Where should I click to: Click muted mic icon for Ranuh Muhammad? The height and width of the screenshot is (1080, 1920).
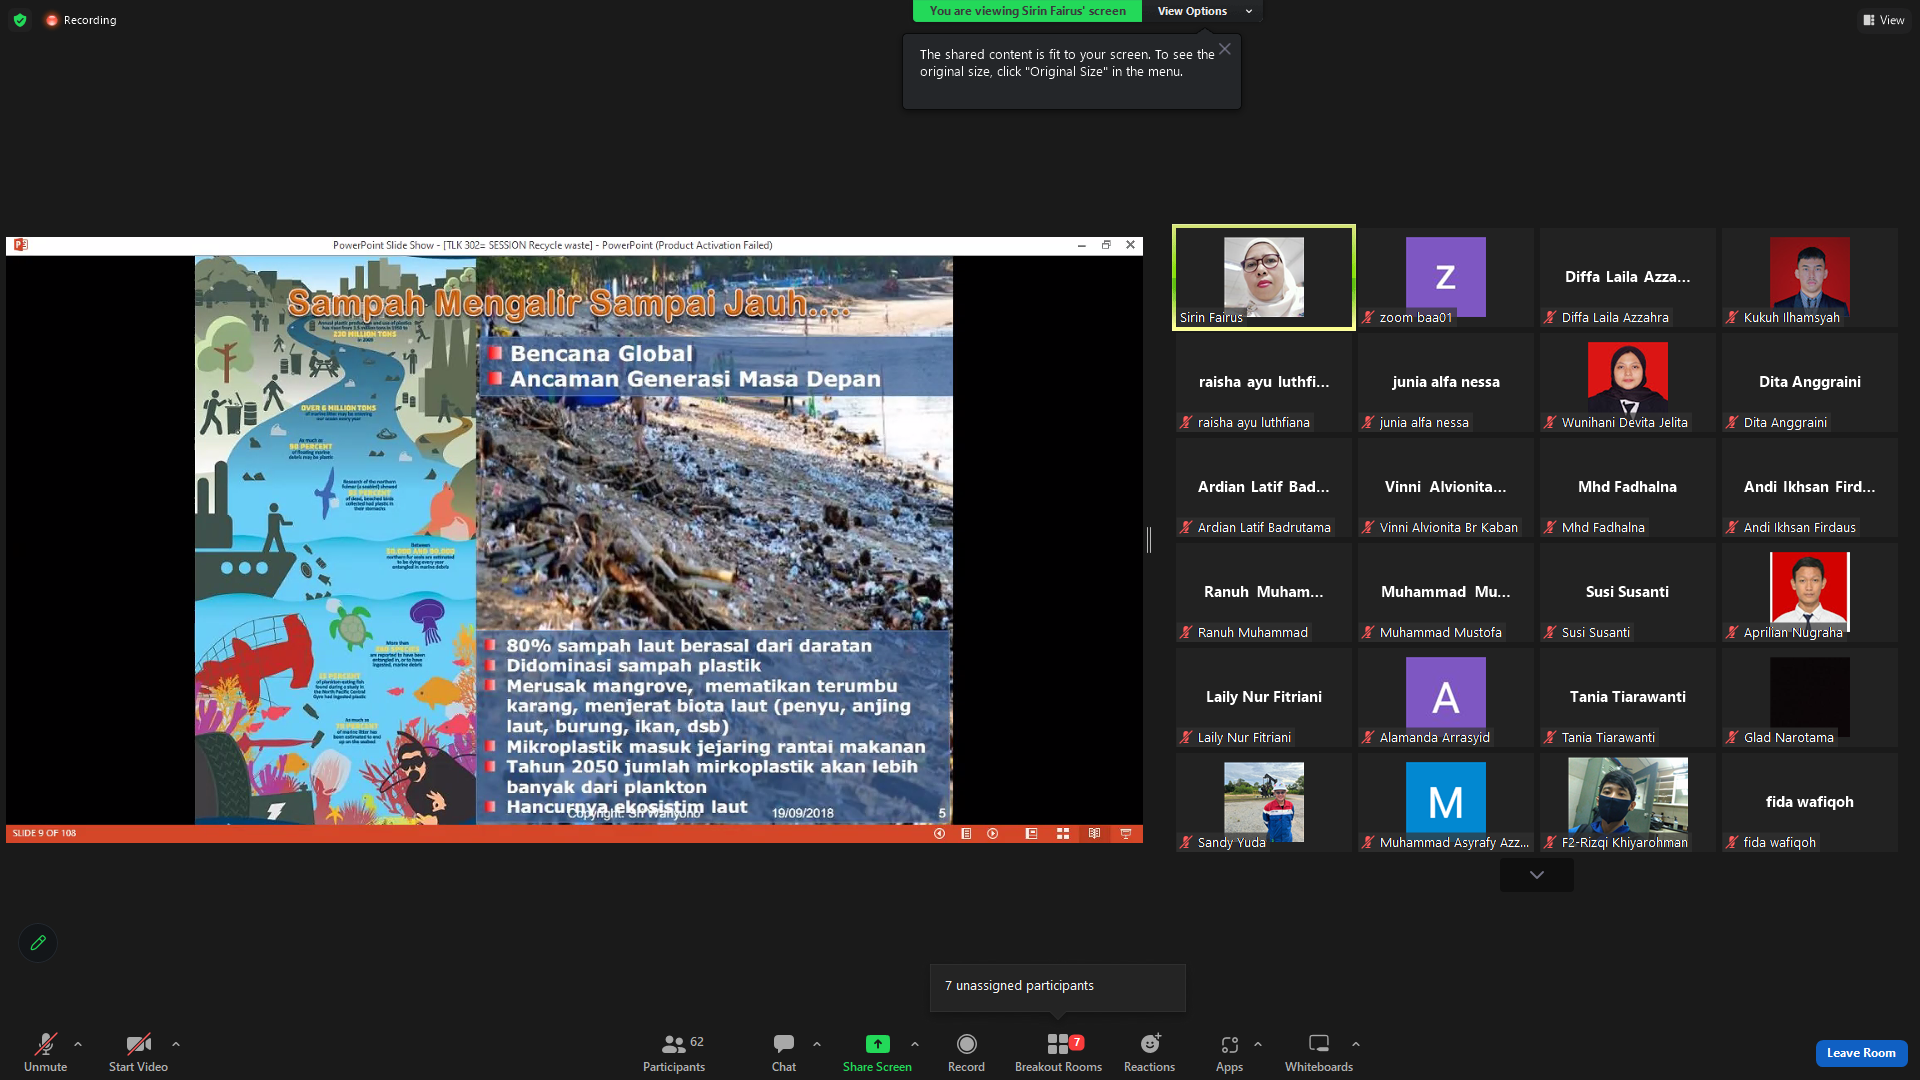[1186, 633]
